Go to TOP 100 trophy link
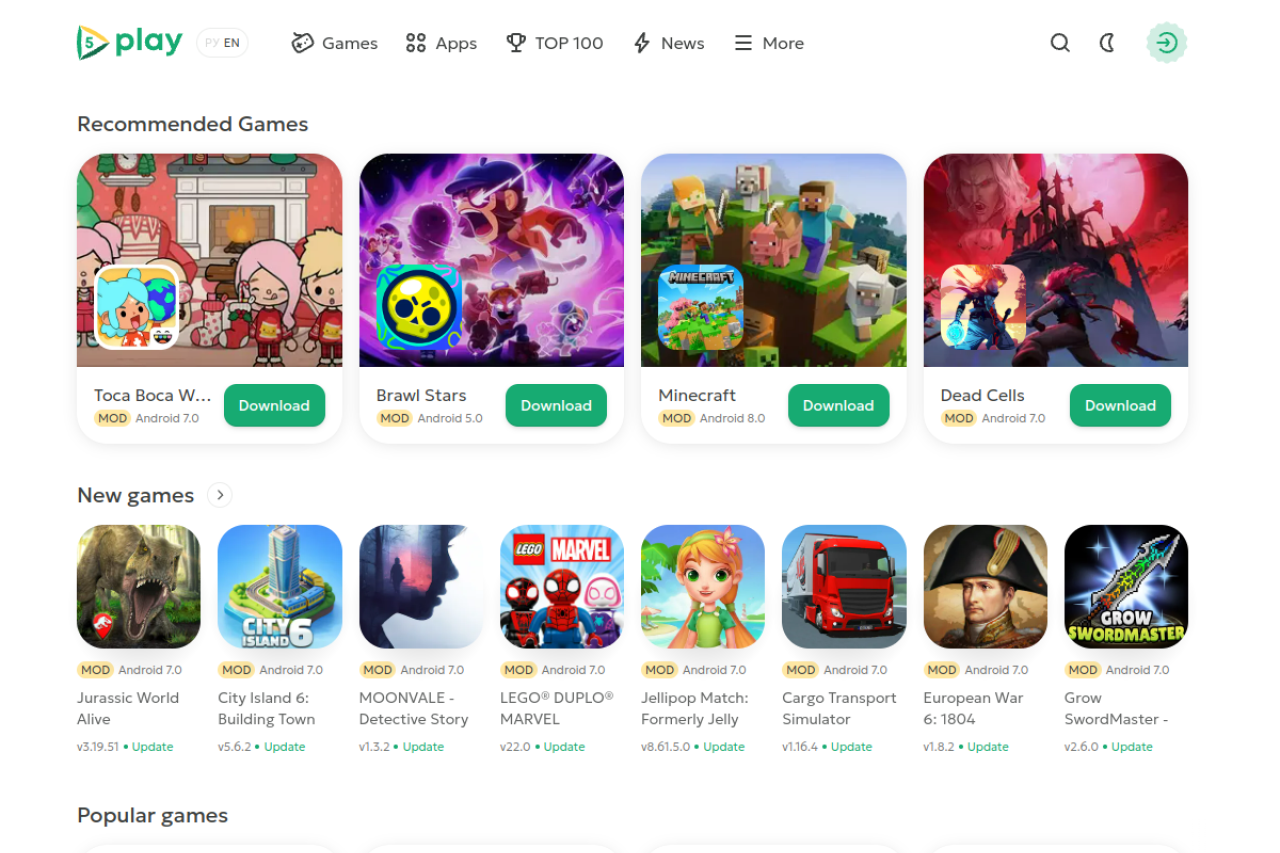The width and height of the screenshot is (1280, 853). click(555, 43)
